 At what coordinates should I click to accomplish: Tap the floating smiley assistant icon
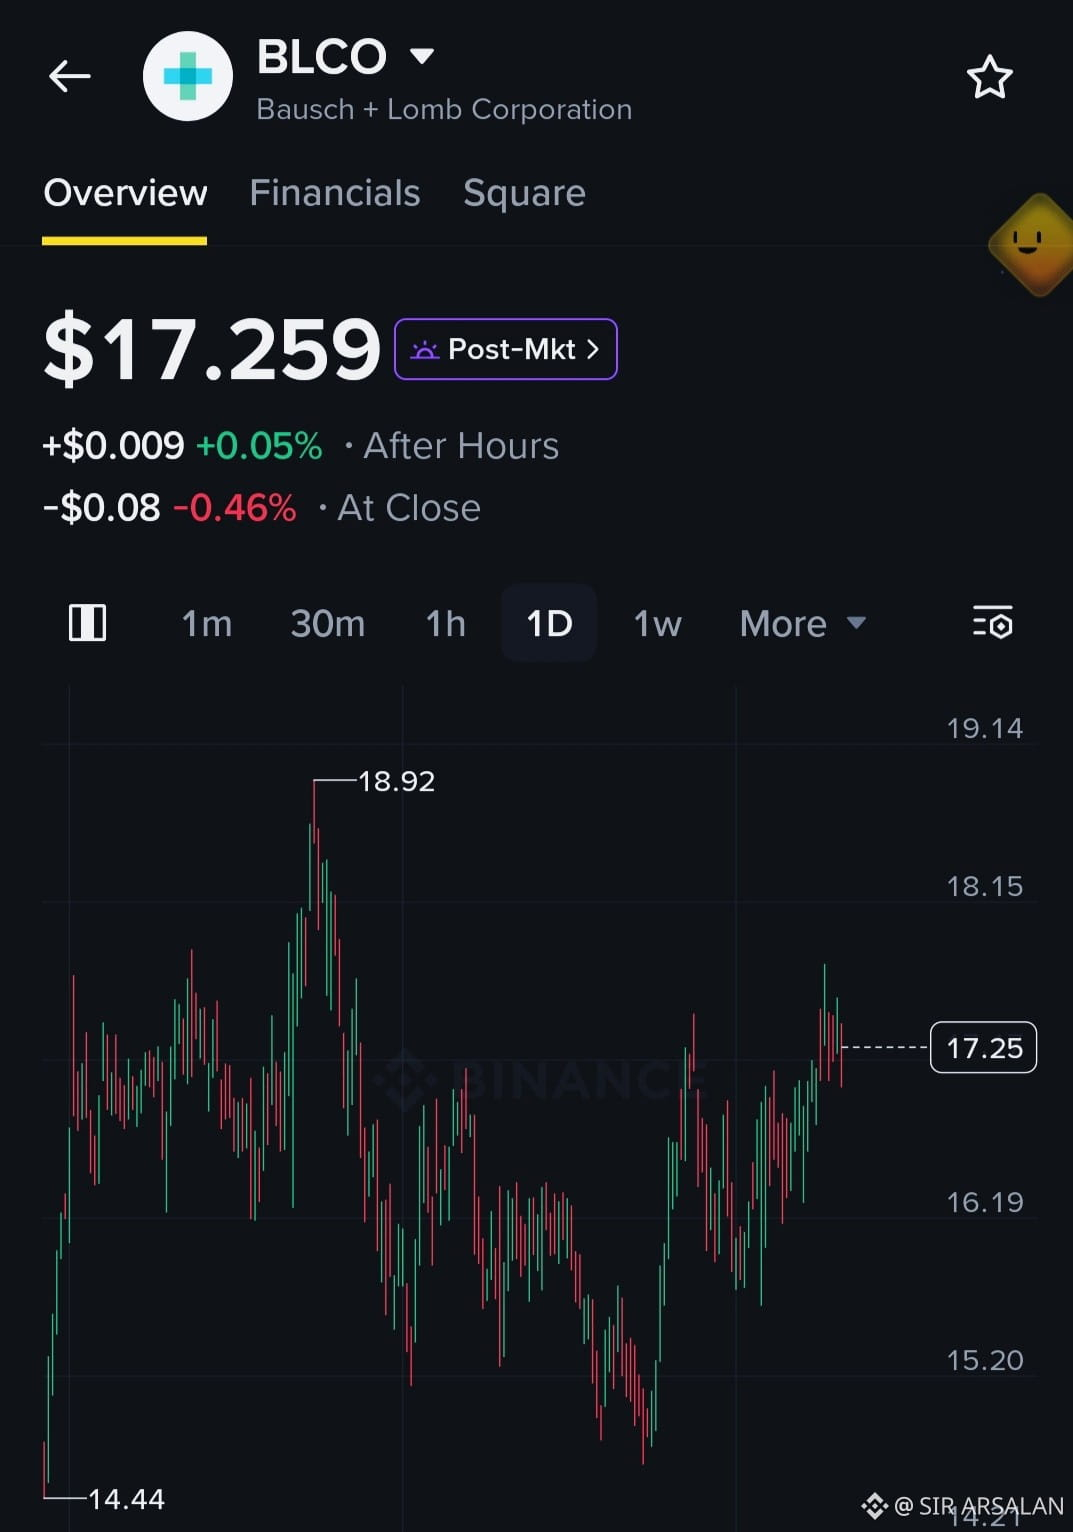point(1032,244)
